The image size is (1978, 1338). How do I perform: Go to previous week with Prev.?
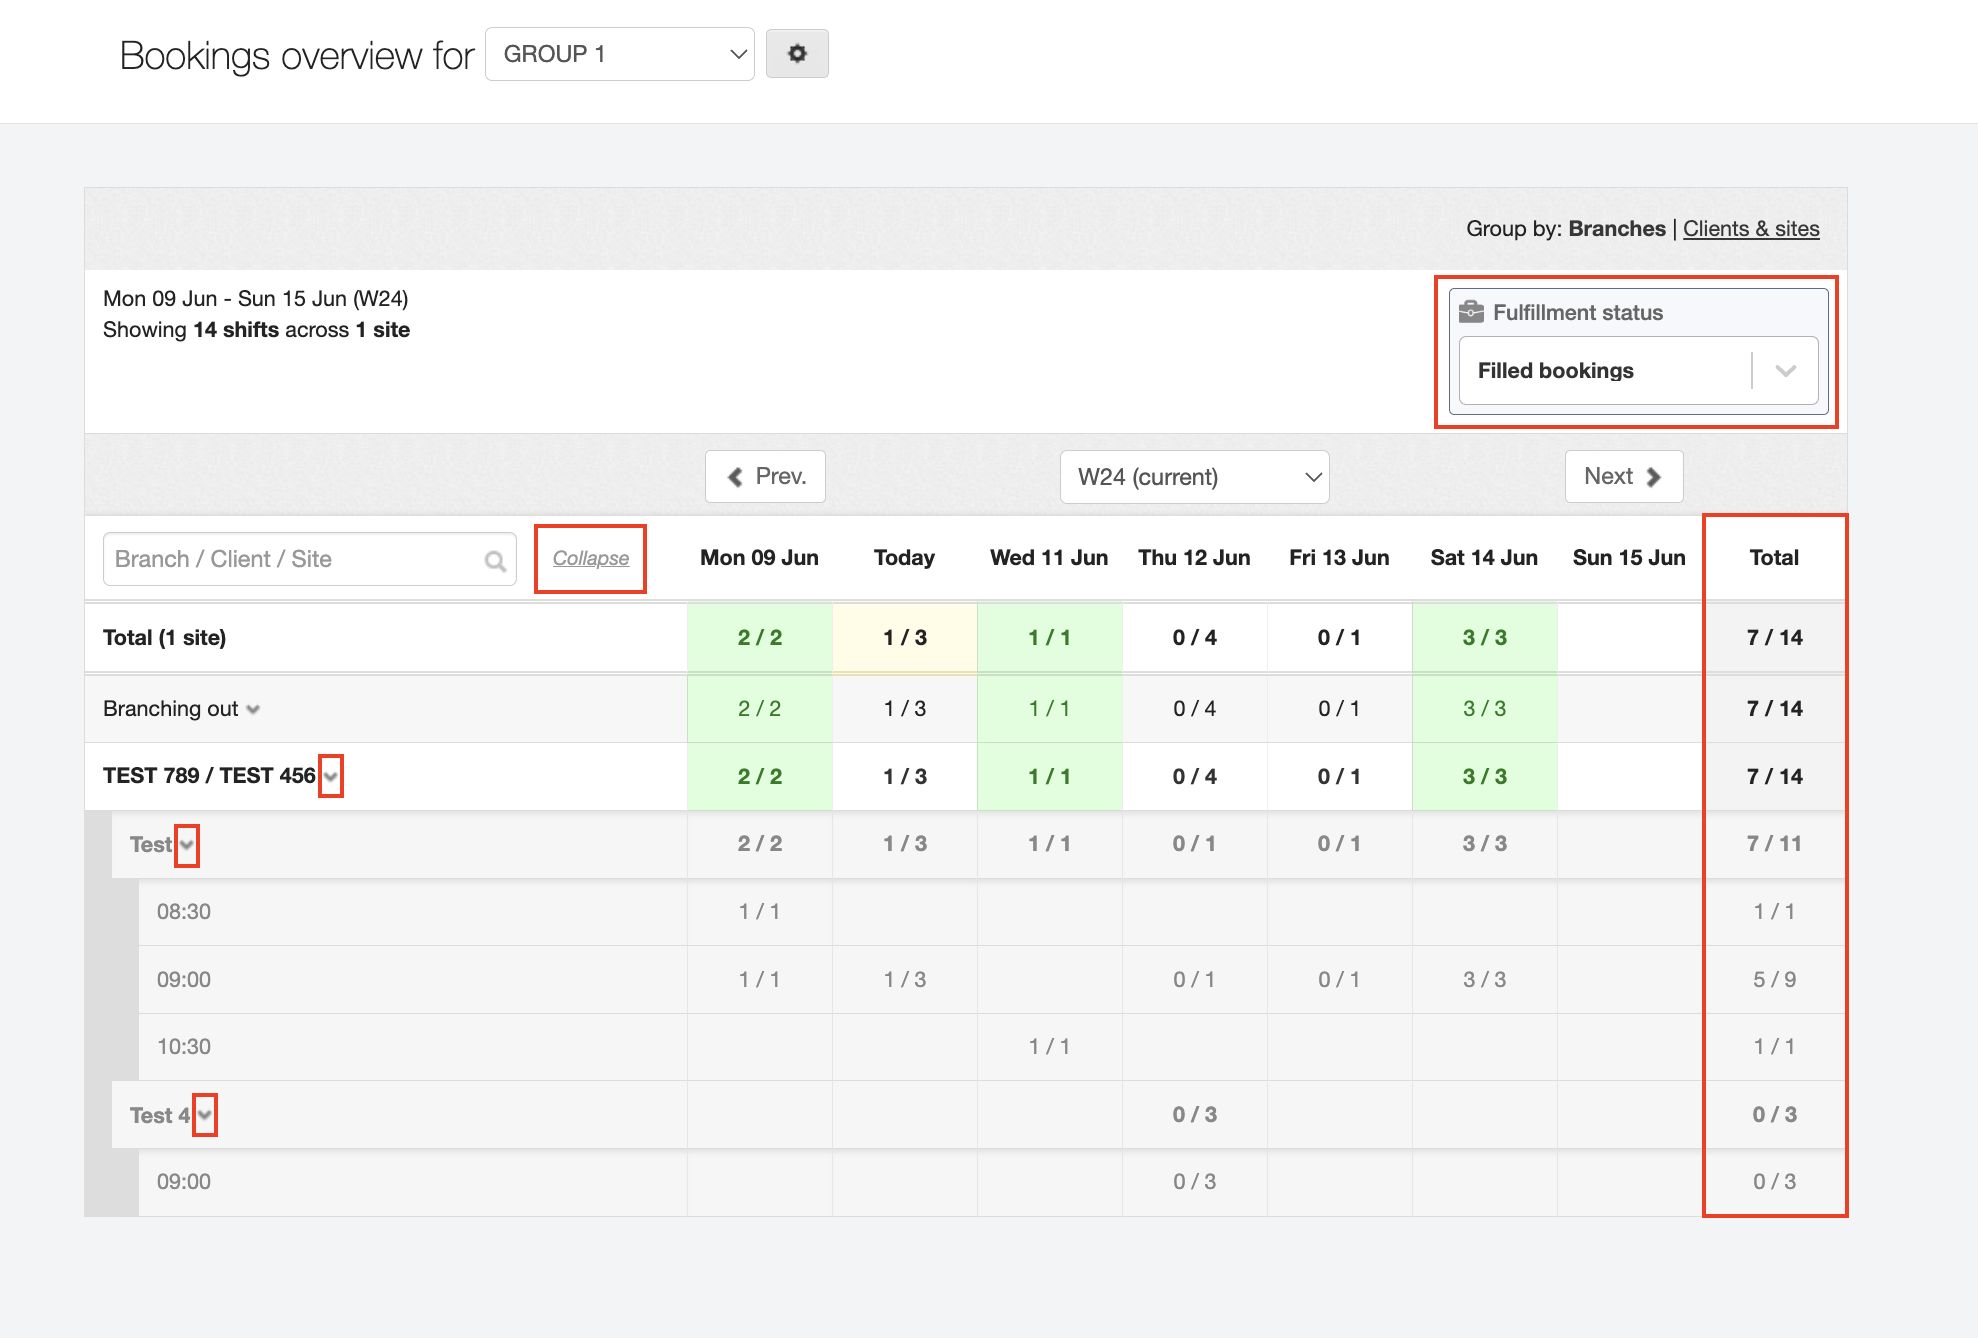pos(765,477)
